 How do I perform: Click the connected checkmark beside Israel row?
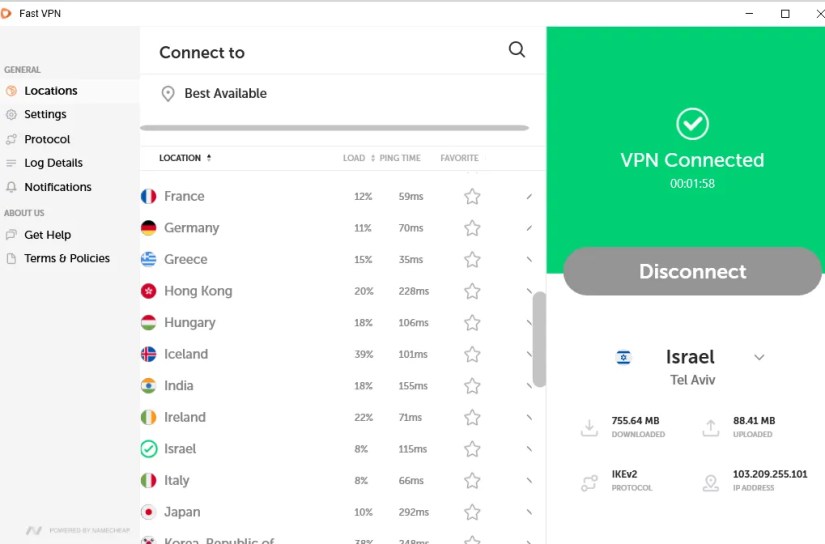click(149, 449)
